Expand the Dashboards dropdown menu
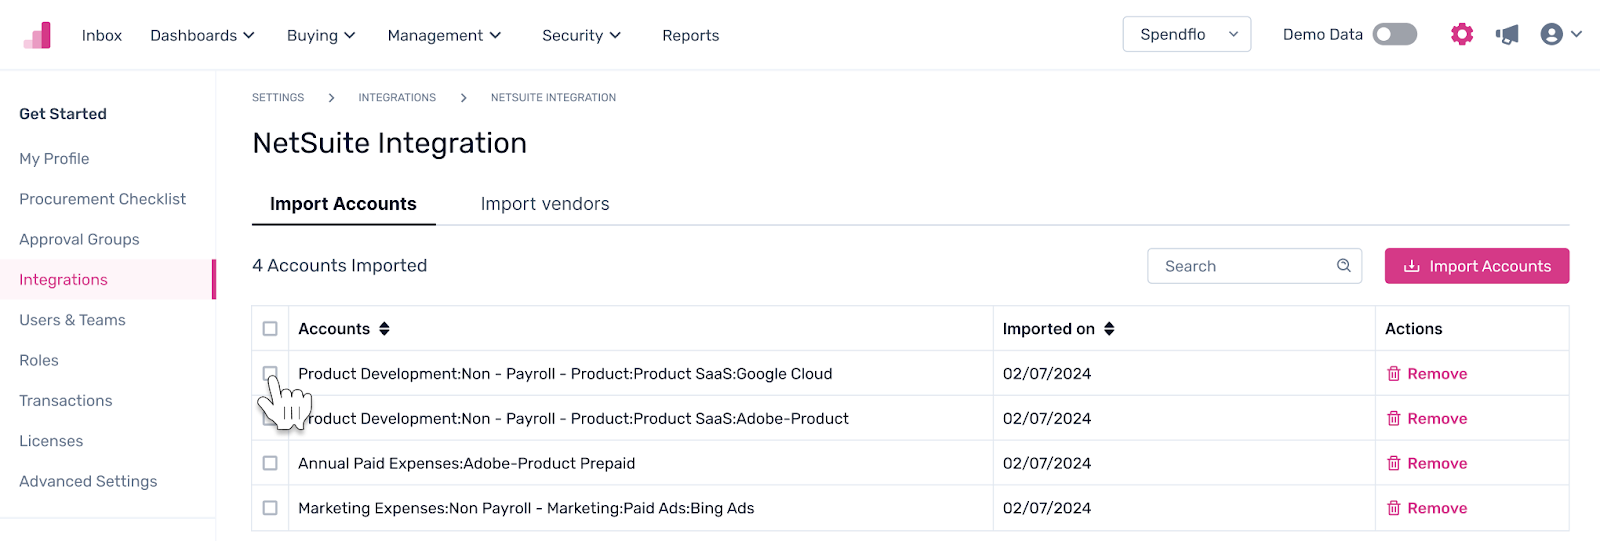 (x=202, y=35)
